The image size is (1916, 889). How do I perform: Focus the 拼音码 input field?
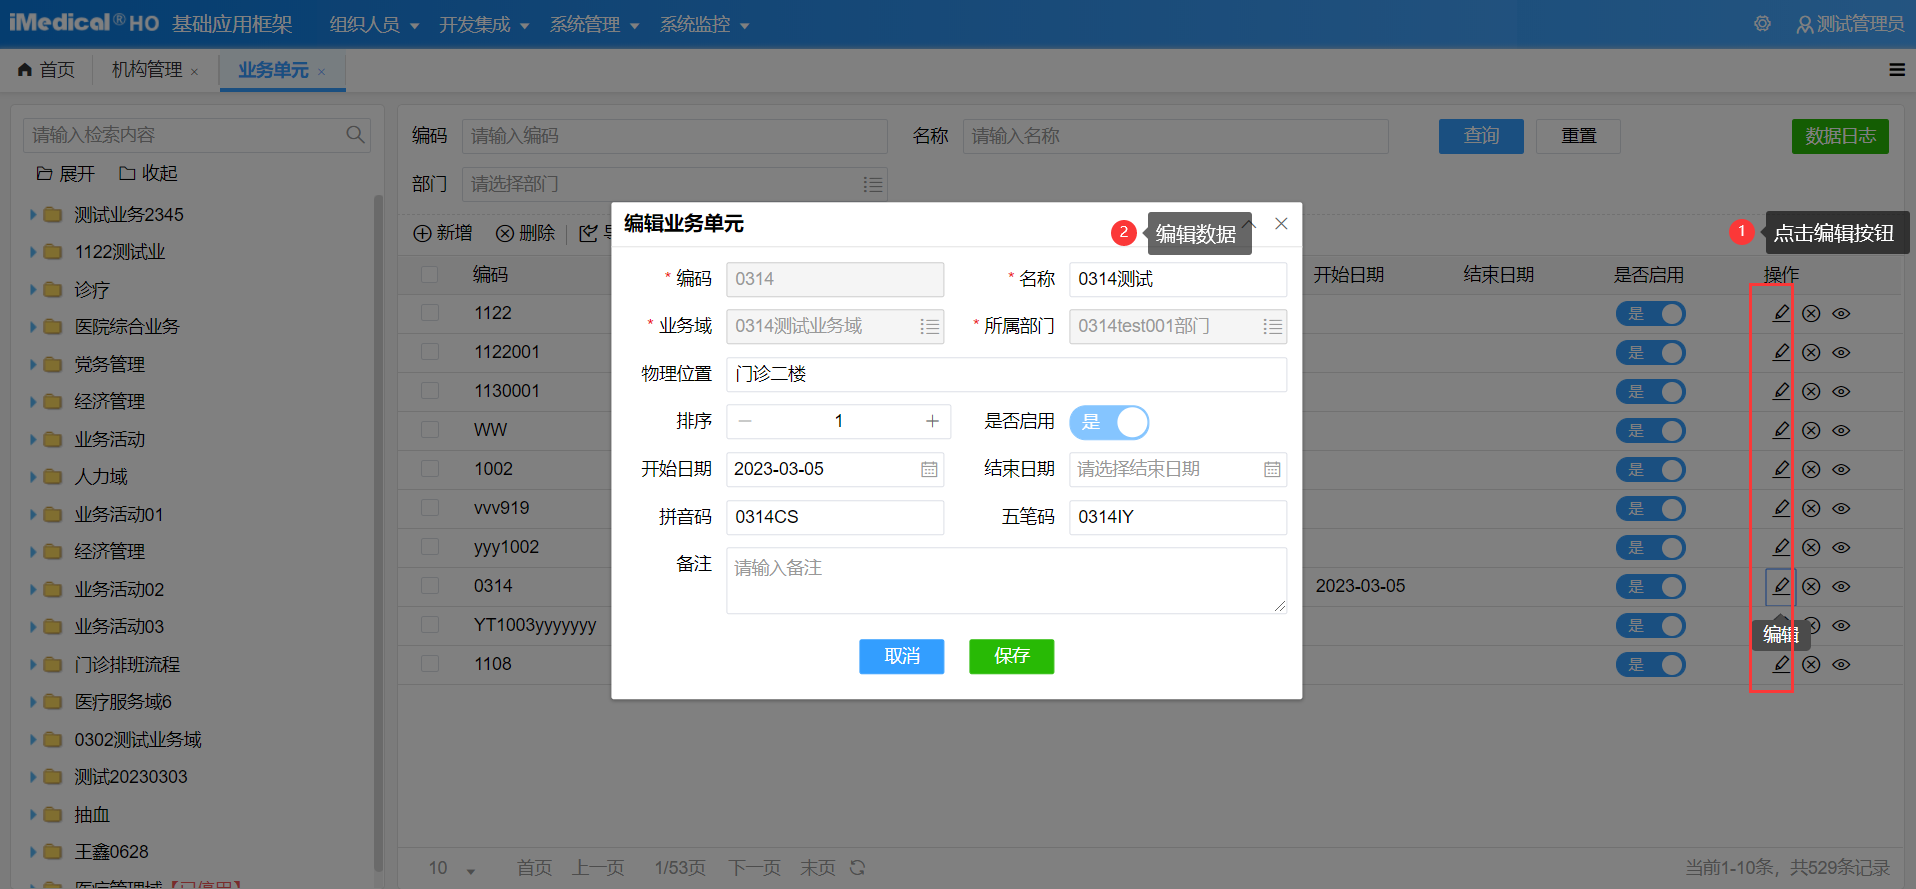[835, 517]
